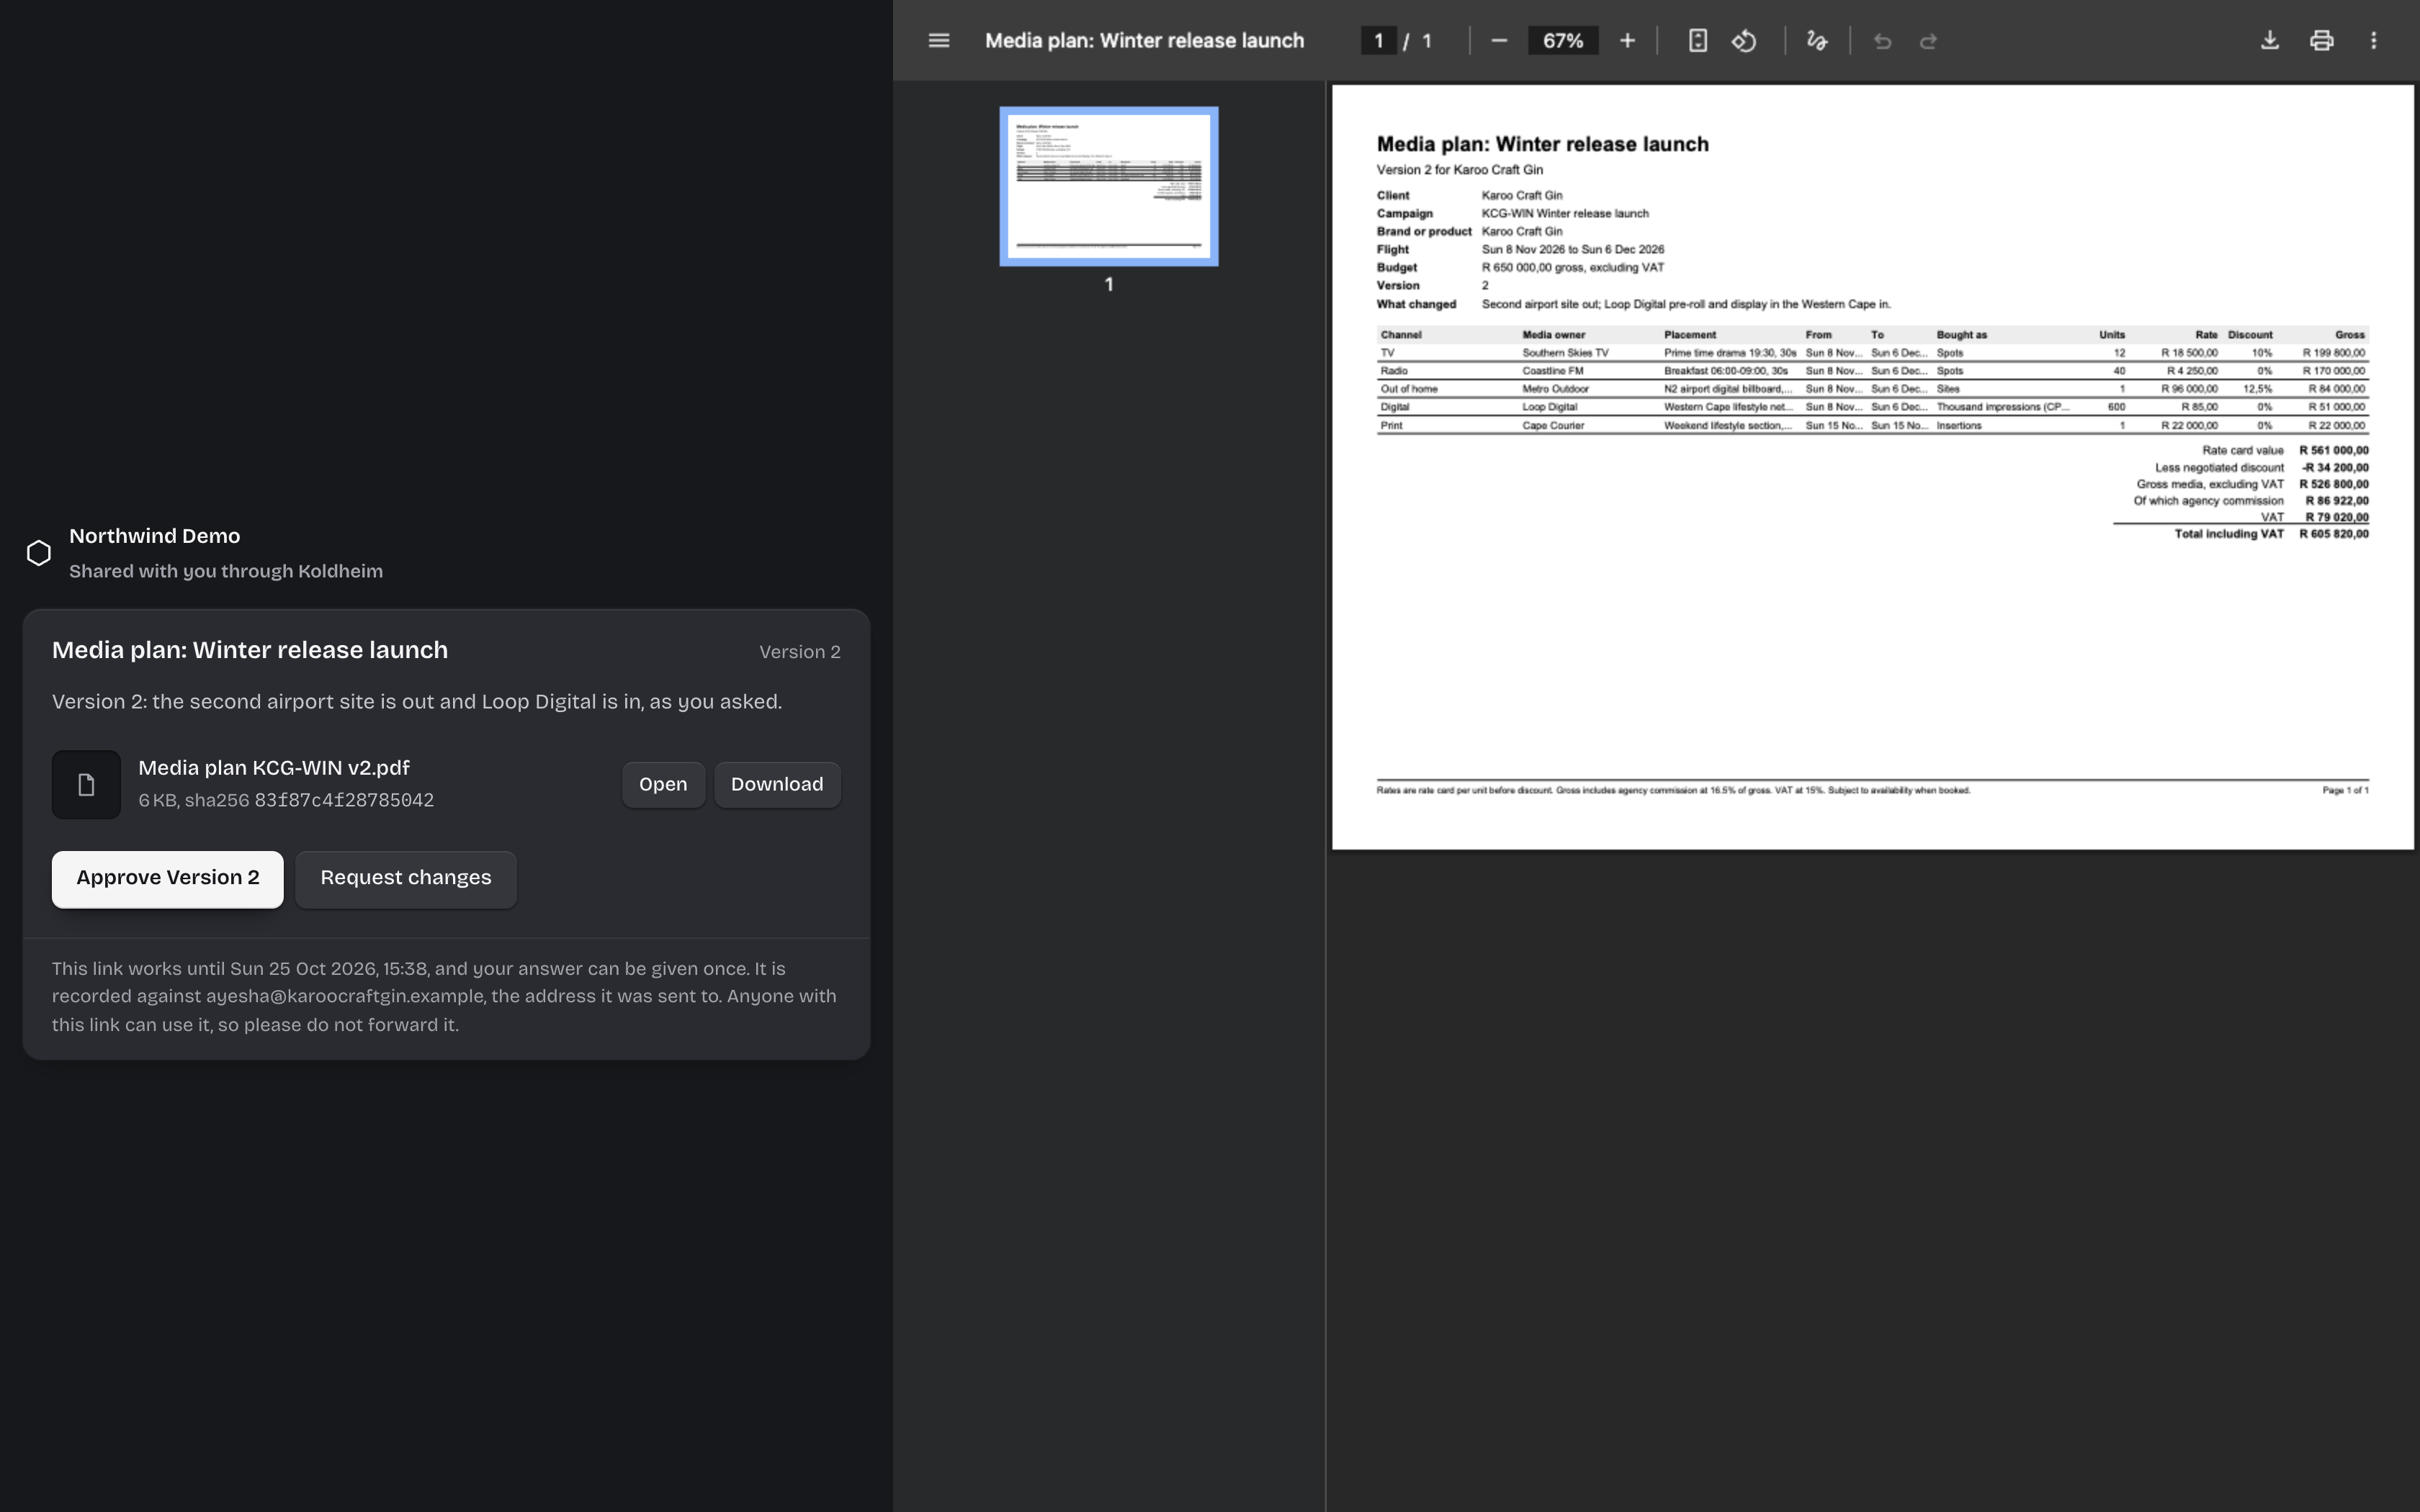This screenshot has height=1512, width=2420.
Task: Click the Northwind Demo heading
Action: tap(155, 536)
